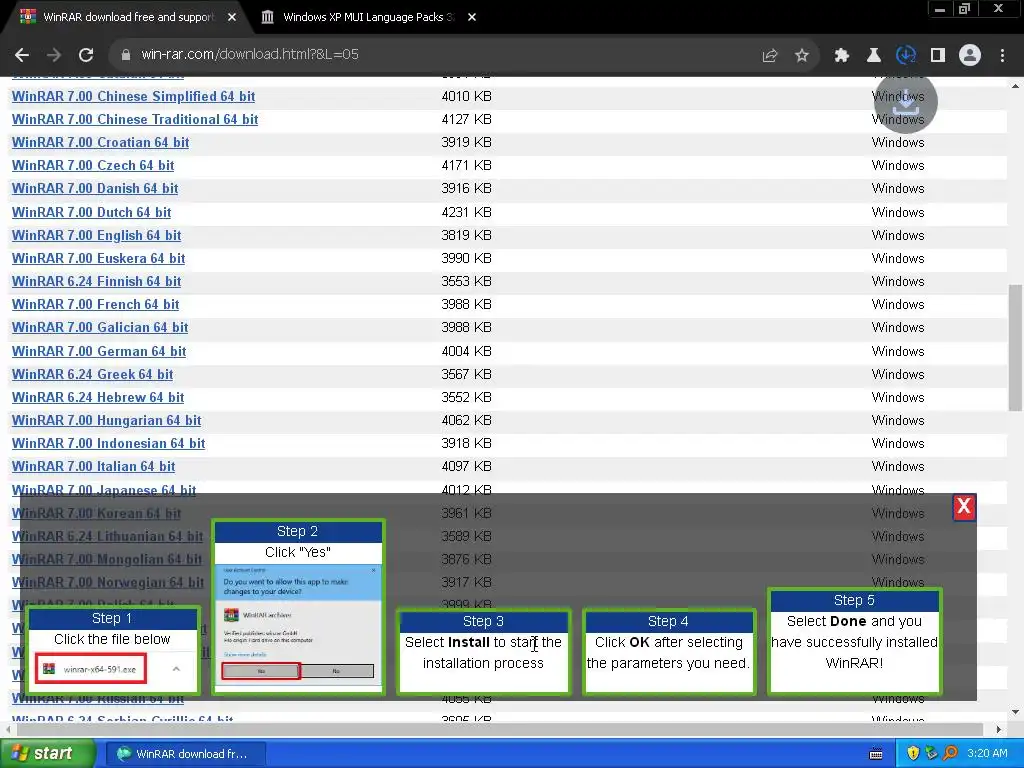Download WinRAR 7.00 French 64 bit
The width and height of the screenshot is (1024, 768).
coord(95,304)
